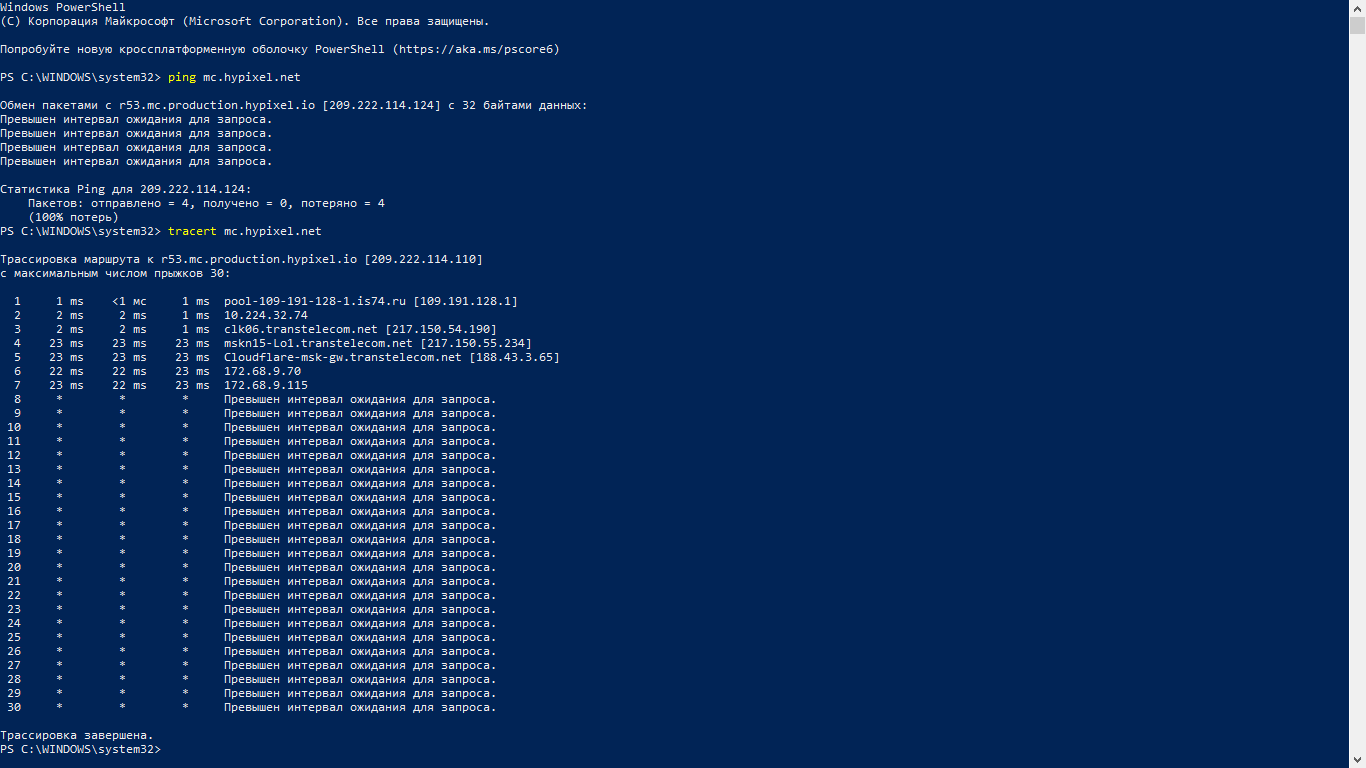Click scrollbar up arrow
The image size is (1366, 768).
pyautogui.click(x=1357, y=8)
